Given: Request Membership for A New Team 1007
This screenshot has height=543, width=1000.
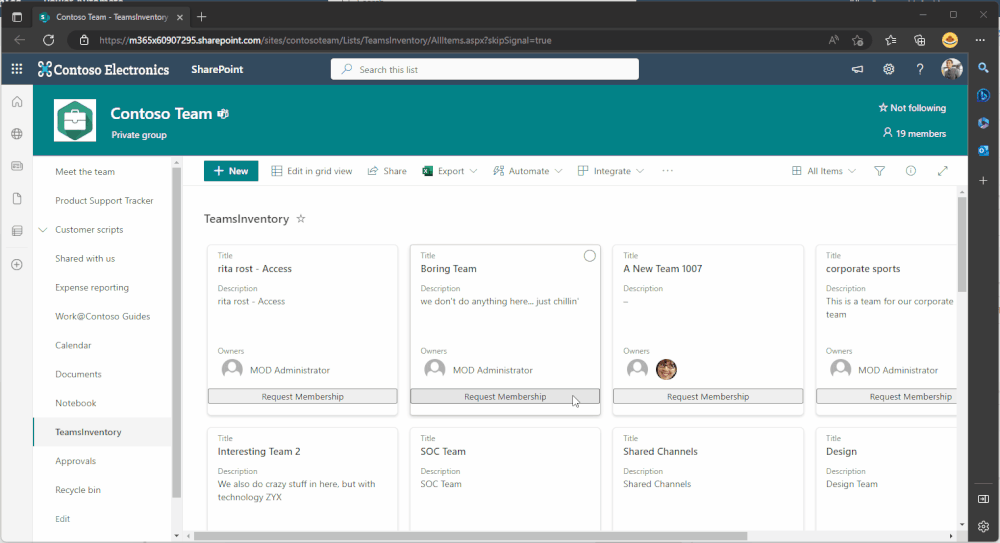Looking at the screenshot, I should pyautogui.click(x=708, y=396).
